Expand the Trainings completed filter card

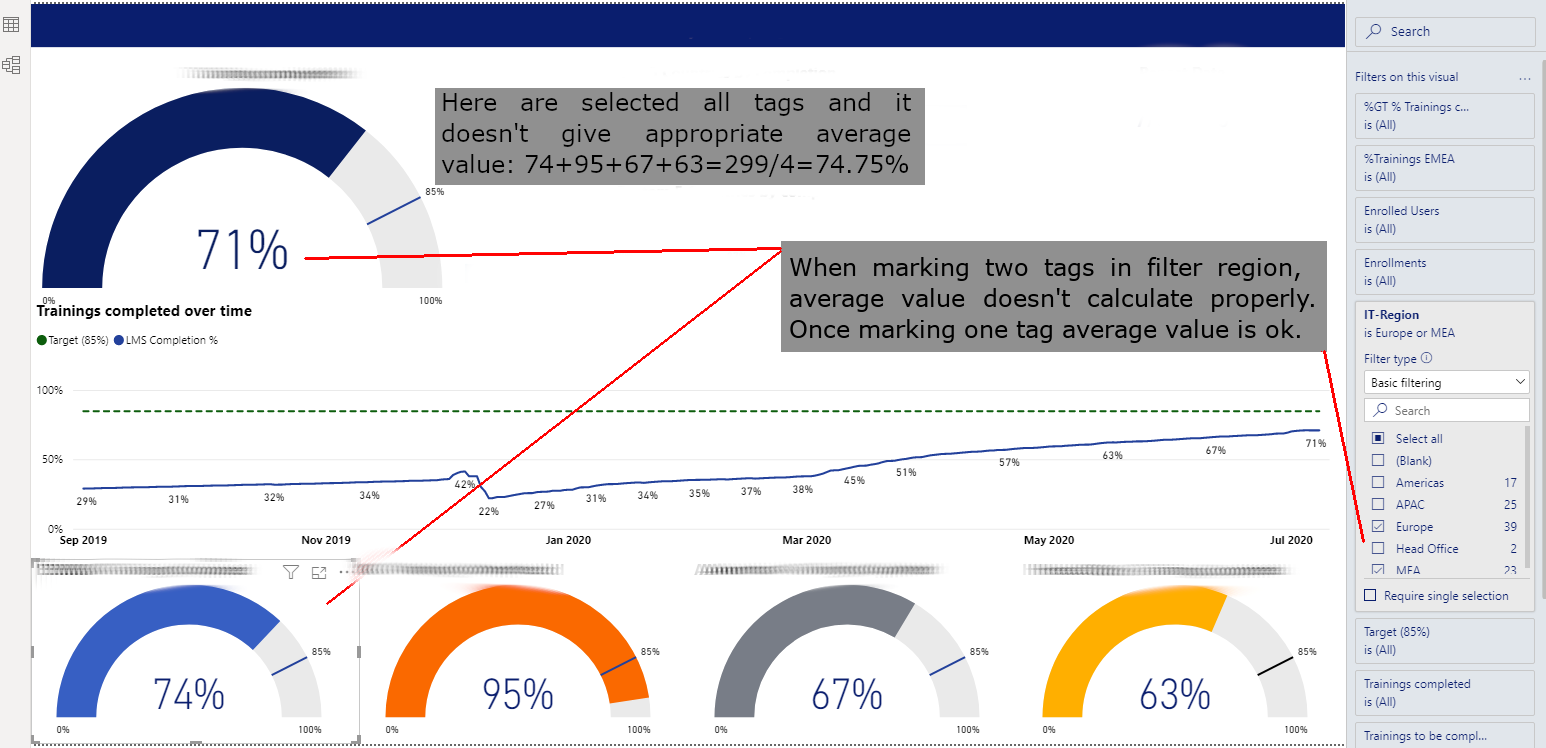pos(1445,692)
